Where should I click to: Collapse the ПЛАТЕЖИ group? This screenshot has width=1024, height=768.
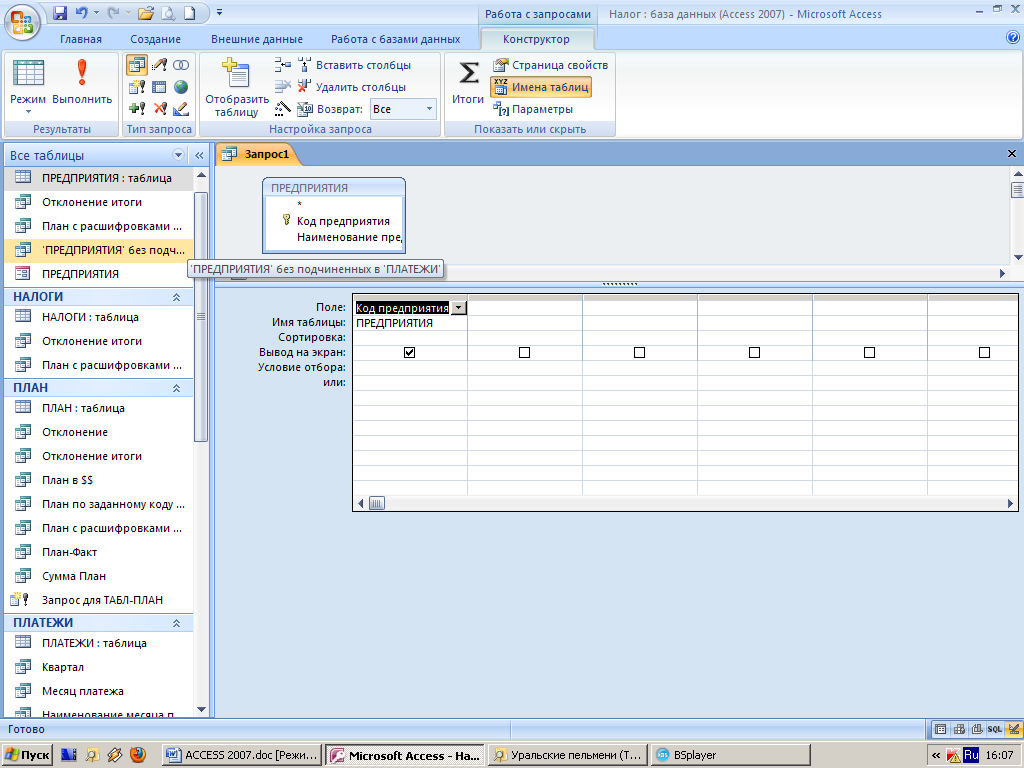[x=176, y=623]
